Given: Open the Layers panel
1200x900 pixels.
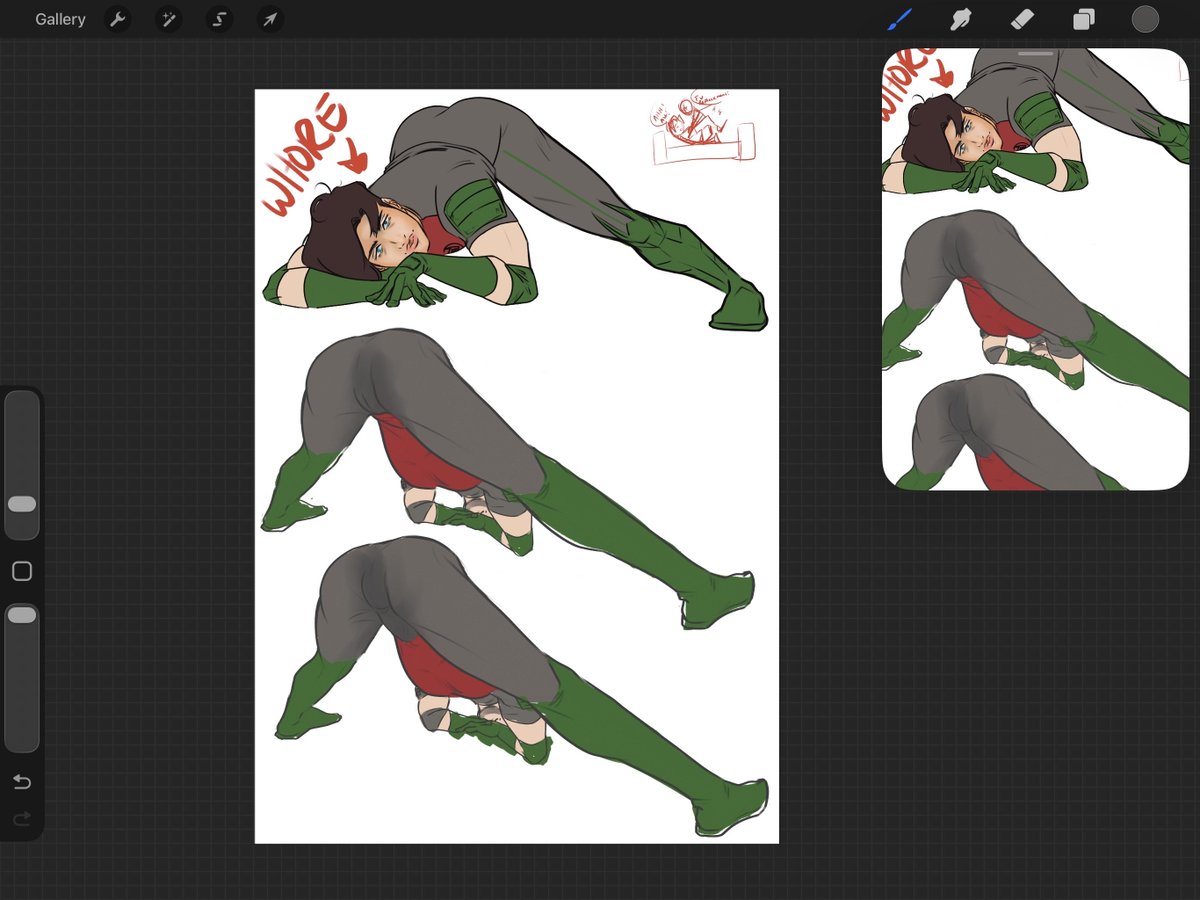Looking at the screenshot, I should coord(1084,19).
